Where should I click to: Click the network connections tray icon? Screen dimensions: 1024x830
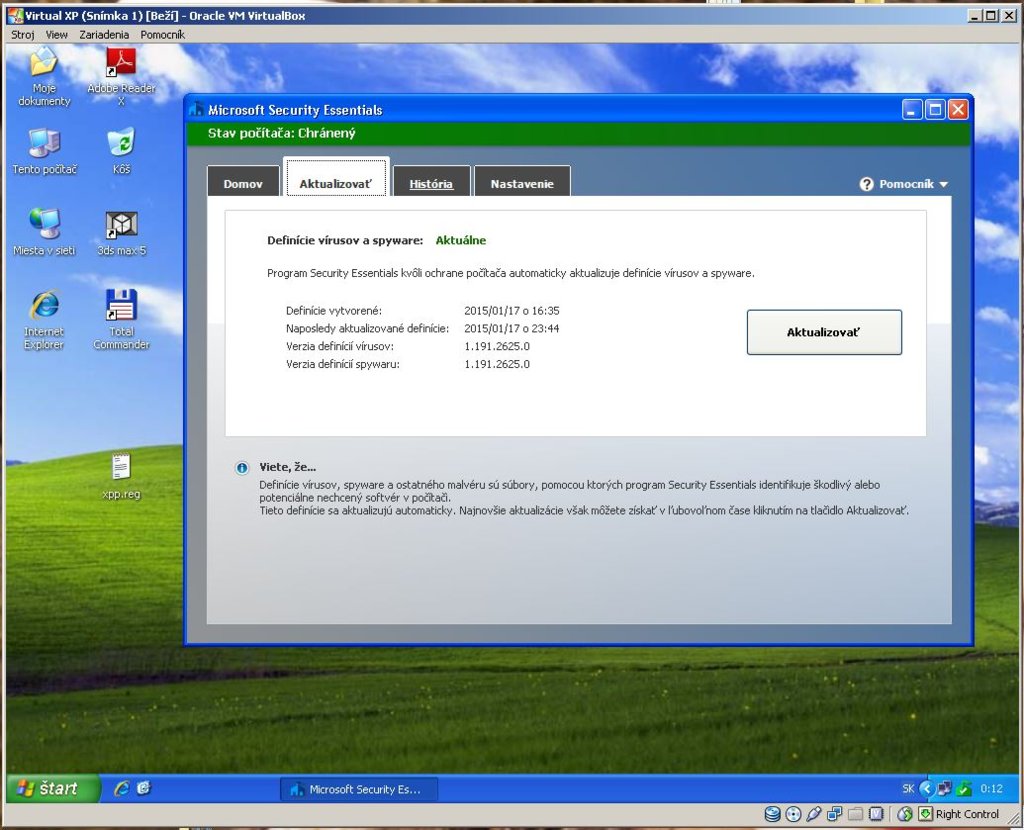point(944,789)
